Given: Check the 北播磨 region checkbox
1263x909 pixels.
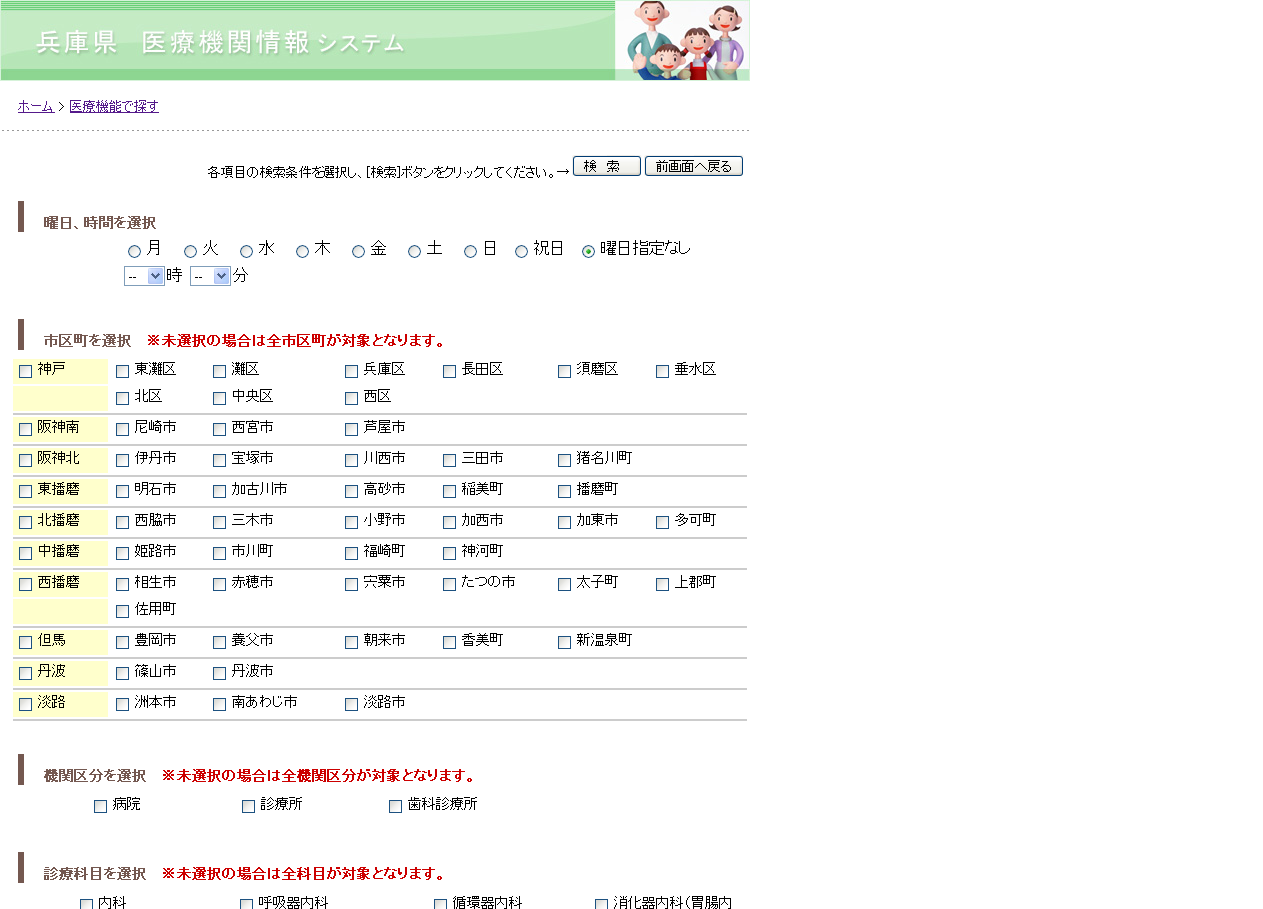Looking at the screenshot, I should [26, 523].
